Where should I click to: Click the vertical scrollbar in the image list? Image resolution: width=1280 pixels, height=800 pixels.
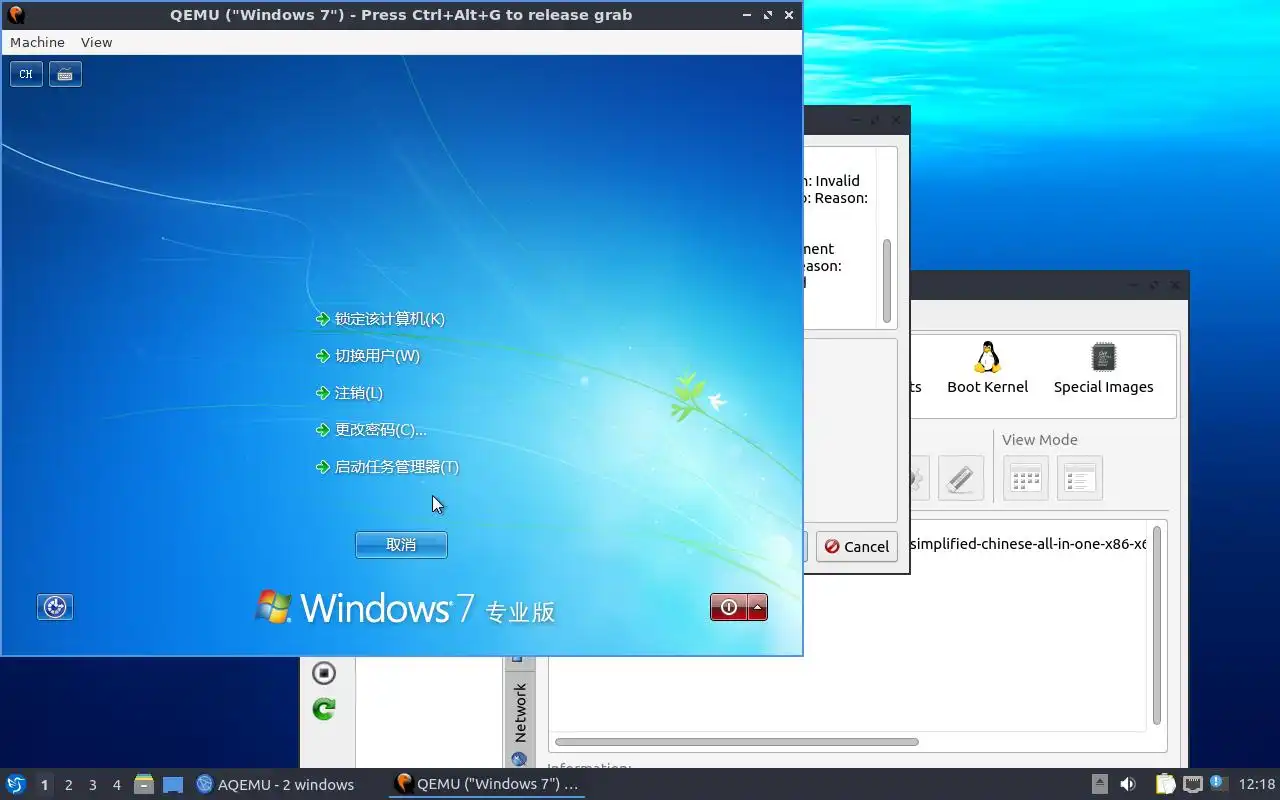click(x=1157, y=625)
